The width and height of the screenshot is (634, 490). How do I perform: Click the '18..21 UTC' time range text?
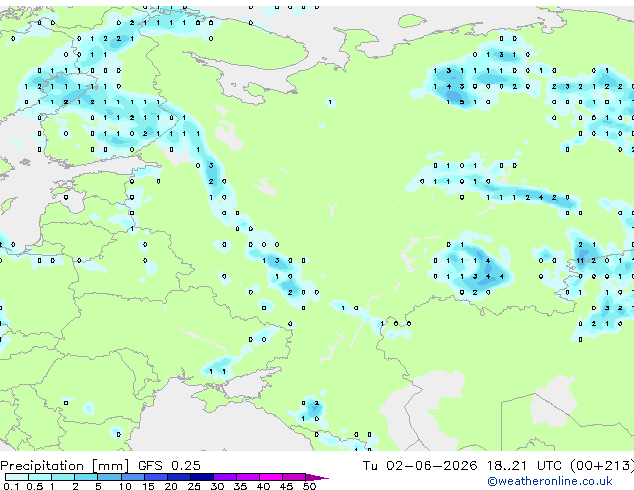point(524,466)
